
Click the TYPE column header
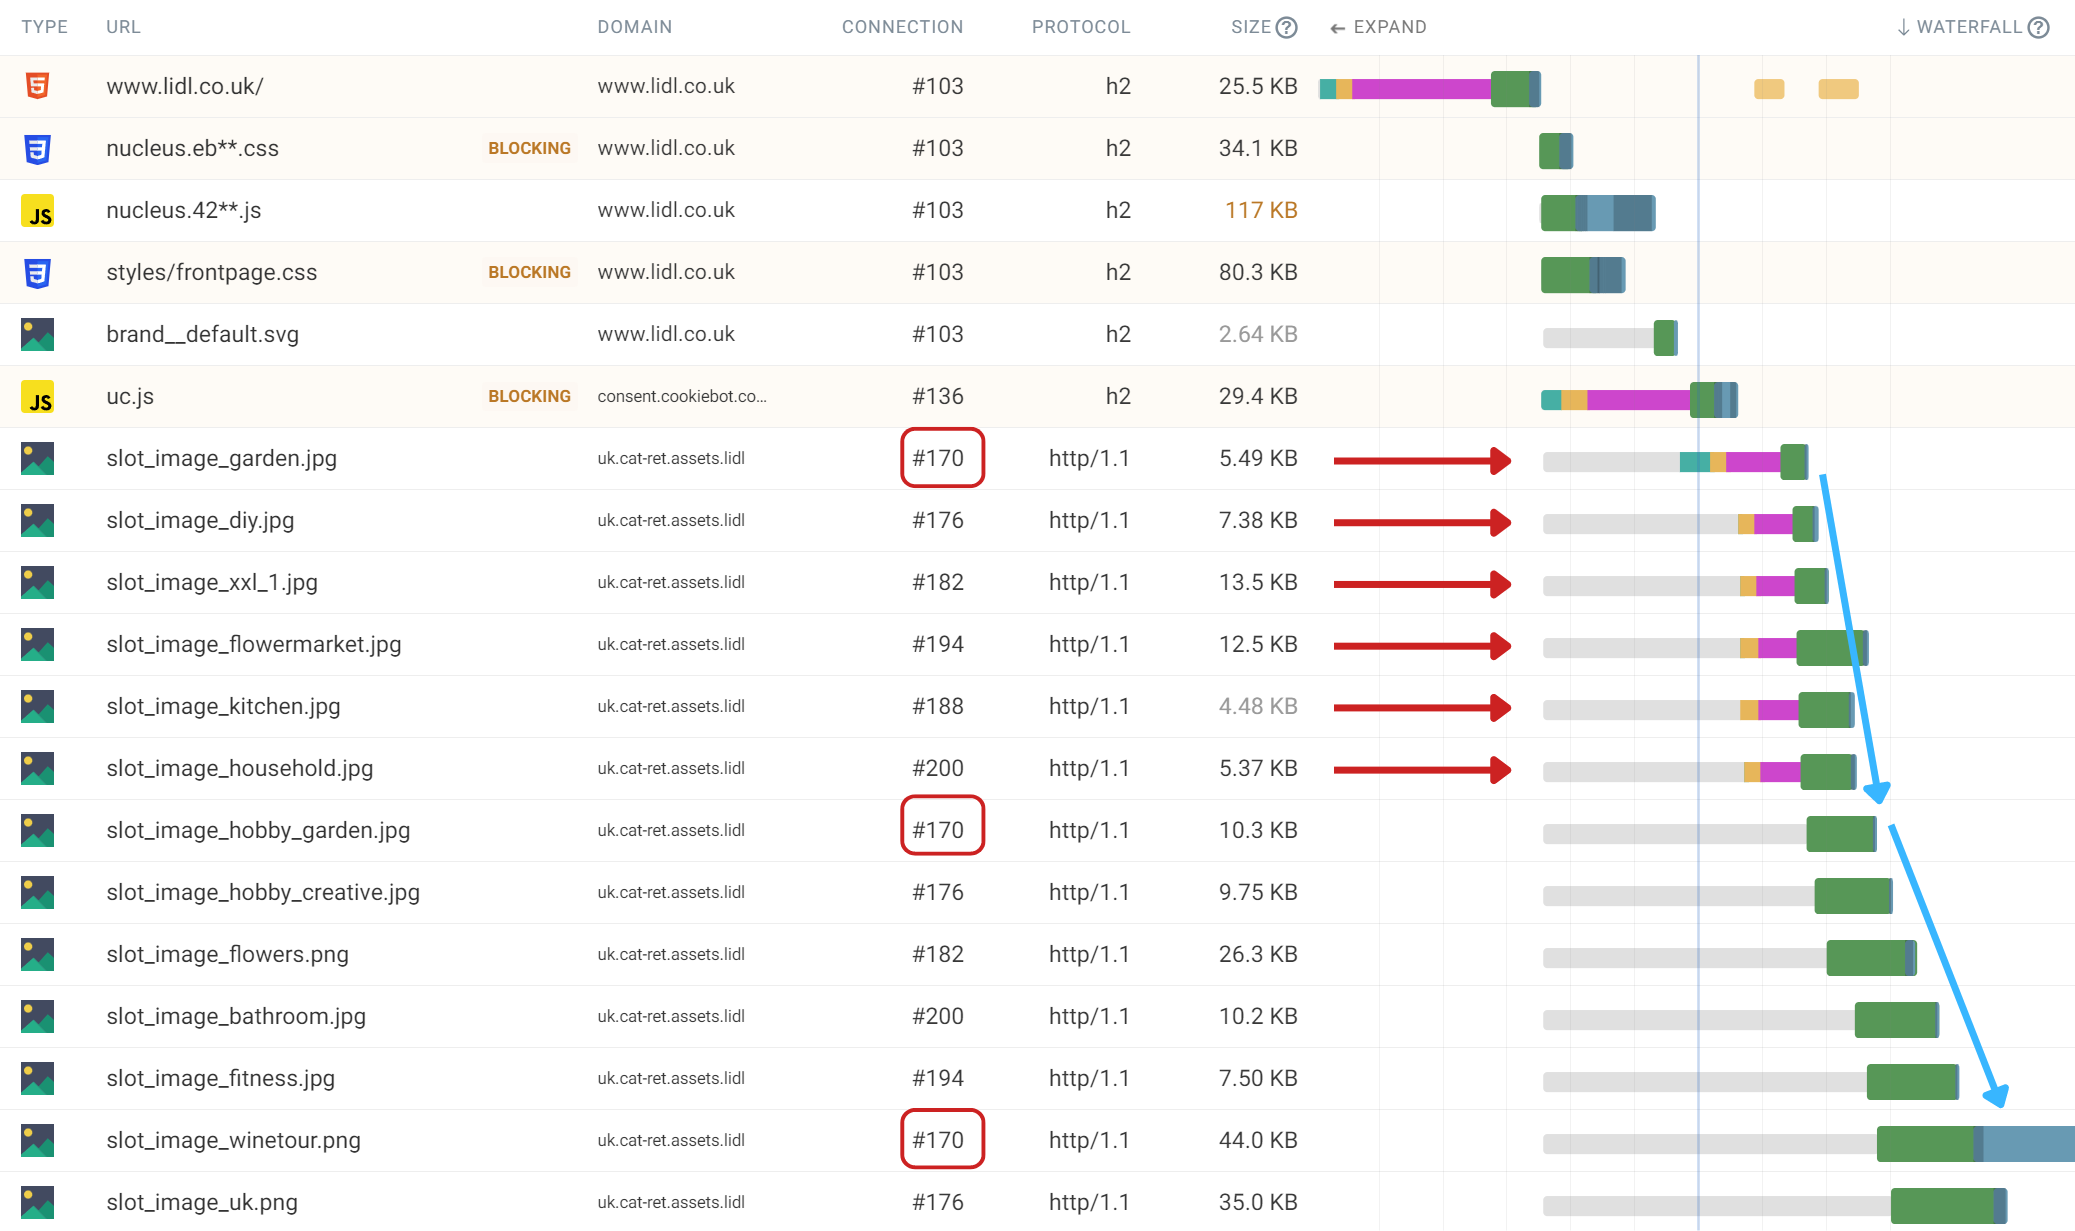pyautogui.click(x=45, y=27)
